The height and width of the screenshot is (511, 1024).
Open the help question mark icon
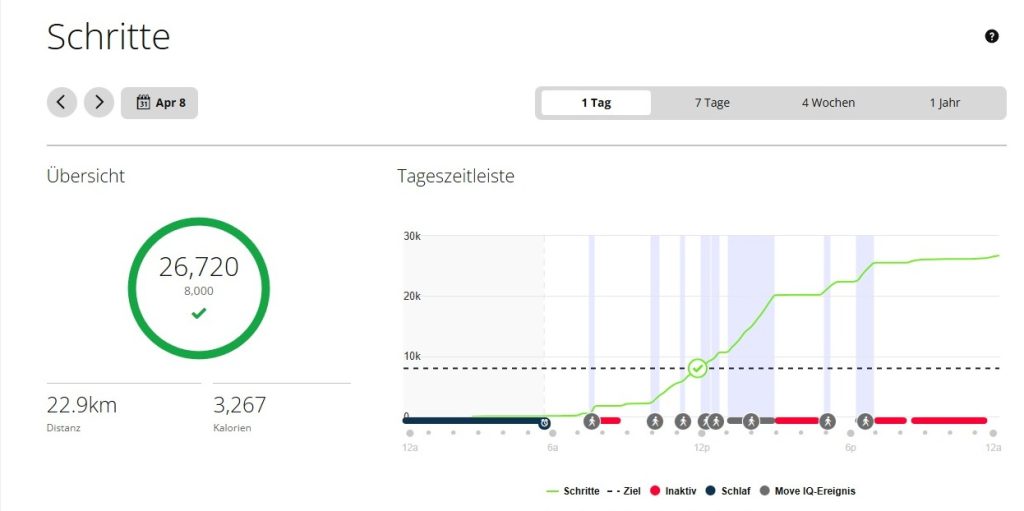(x=991, y=37)
